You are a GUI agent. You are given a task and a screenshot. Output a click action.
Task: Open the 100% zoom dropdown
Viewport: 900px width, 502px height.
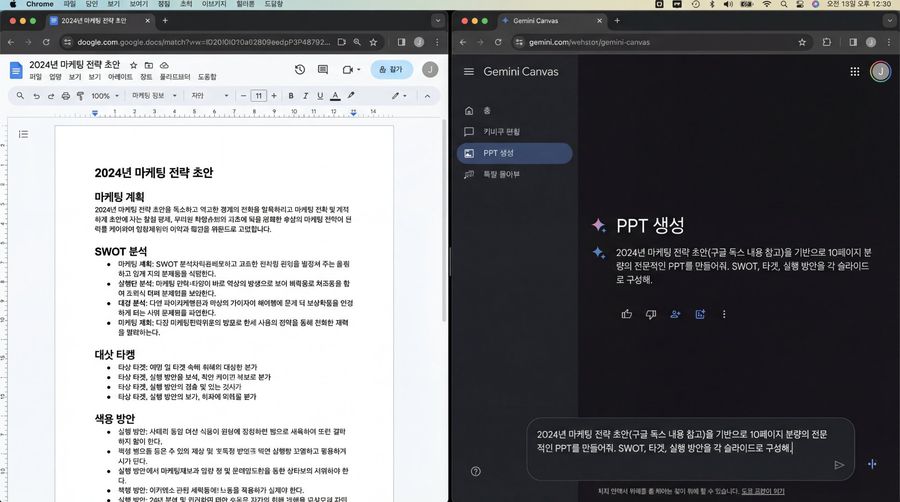tap(104, 96)
